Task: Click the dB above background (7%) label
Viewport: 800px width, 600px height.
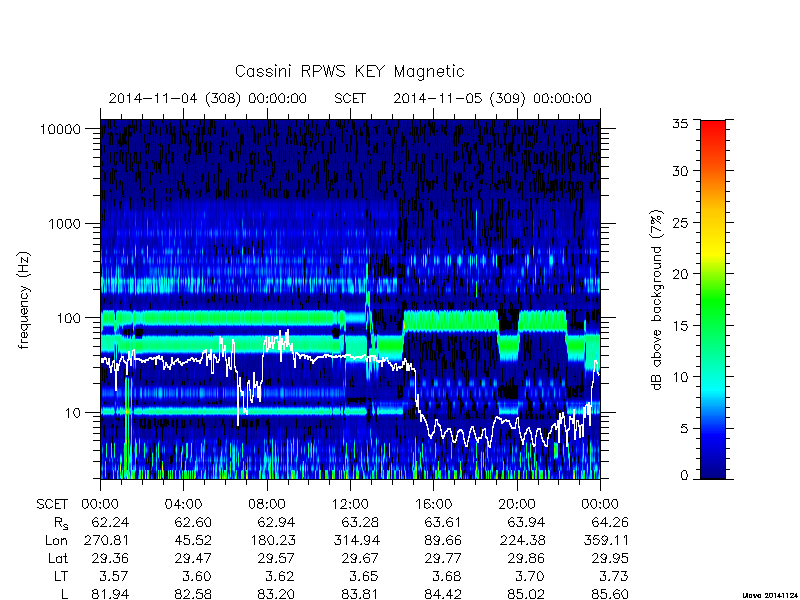Action: click(x=657, y=300)
